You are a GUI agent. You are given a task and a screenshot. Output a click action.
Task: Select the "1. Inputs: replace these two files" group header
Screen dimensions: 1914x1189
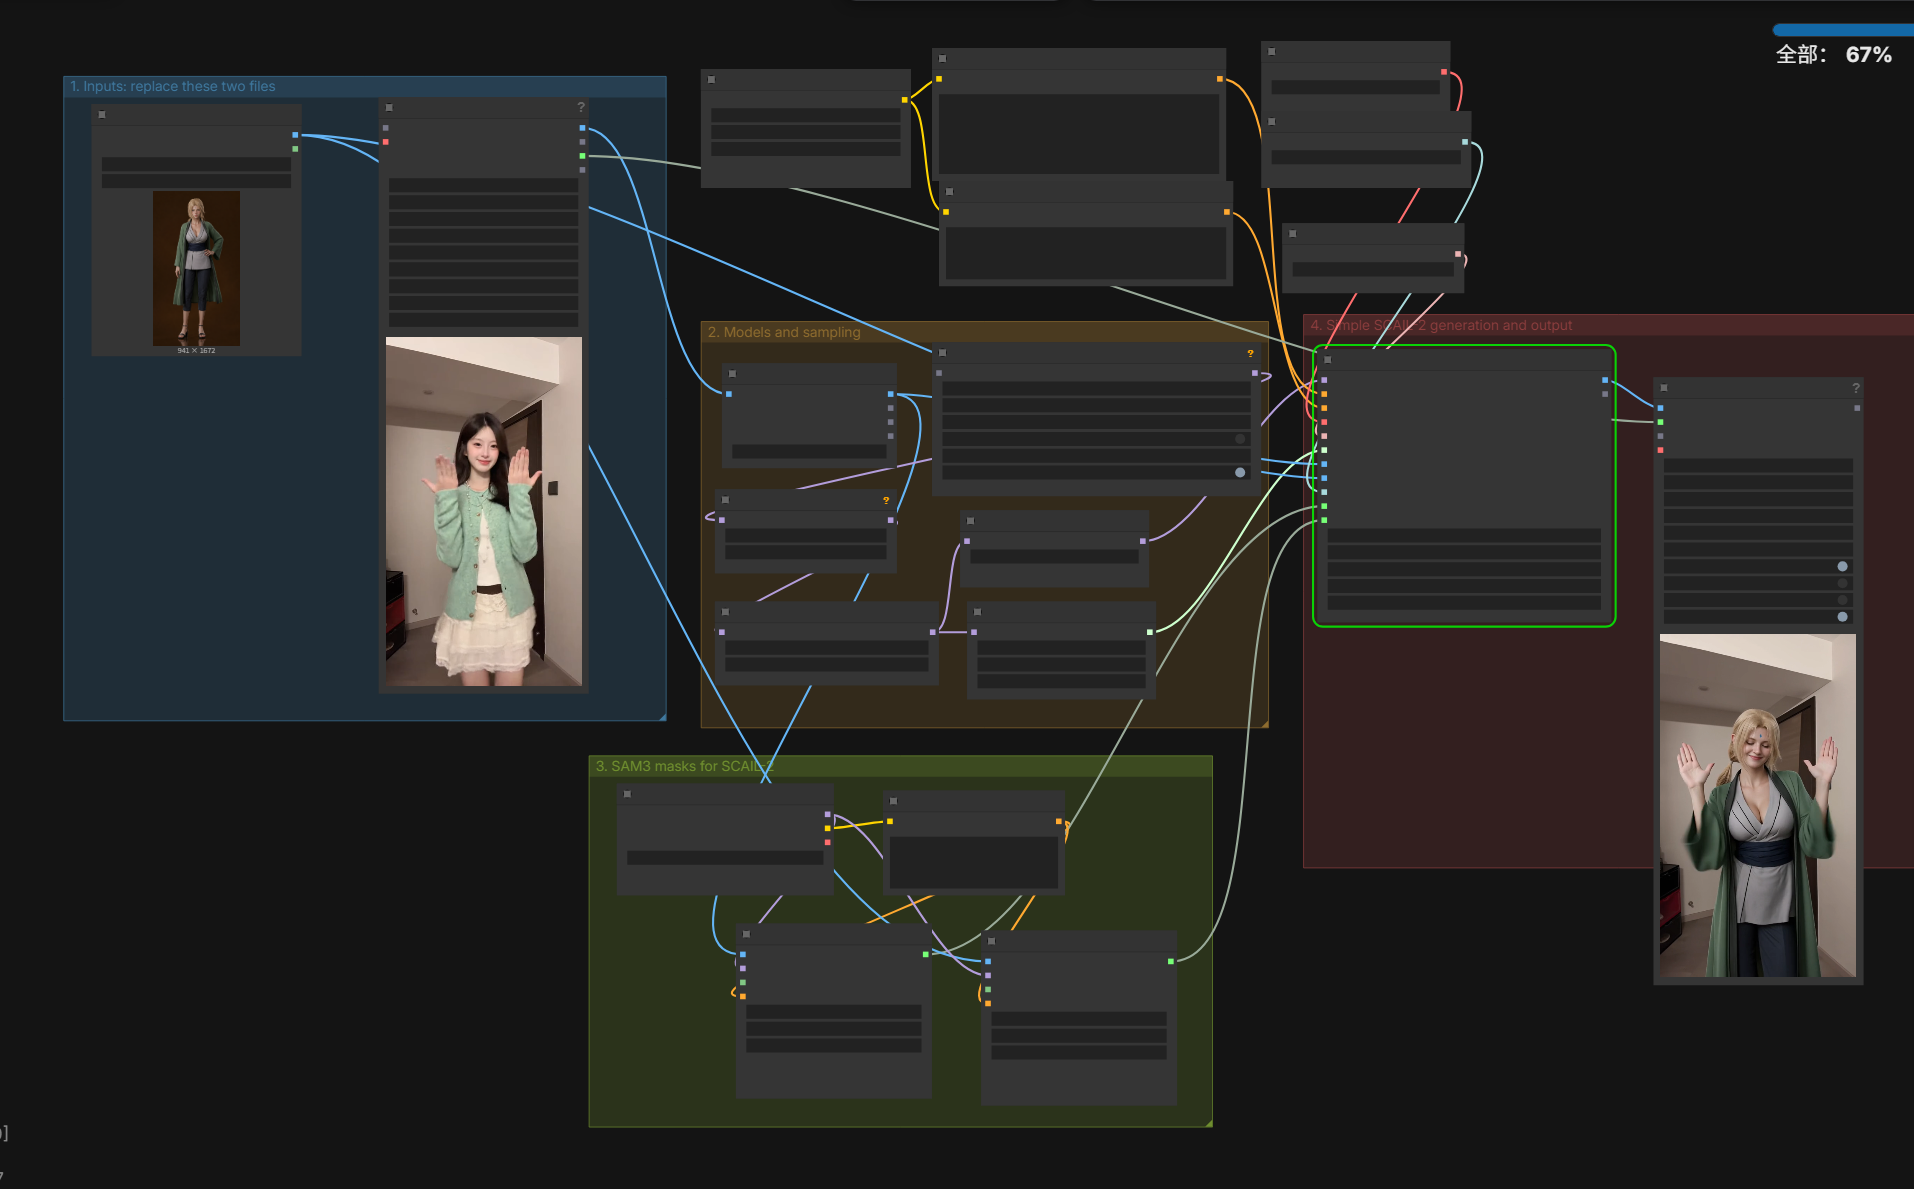pos(364,87)
